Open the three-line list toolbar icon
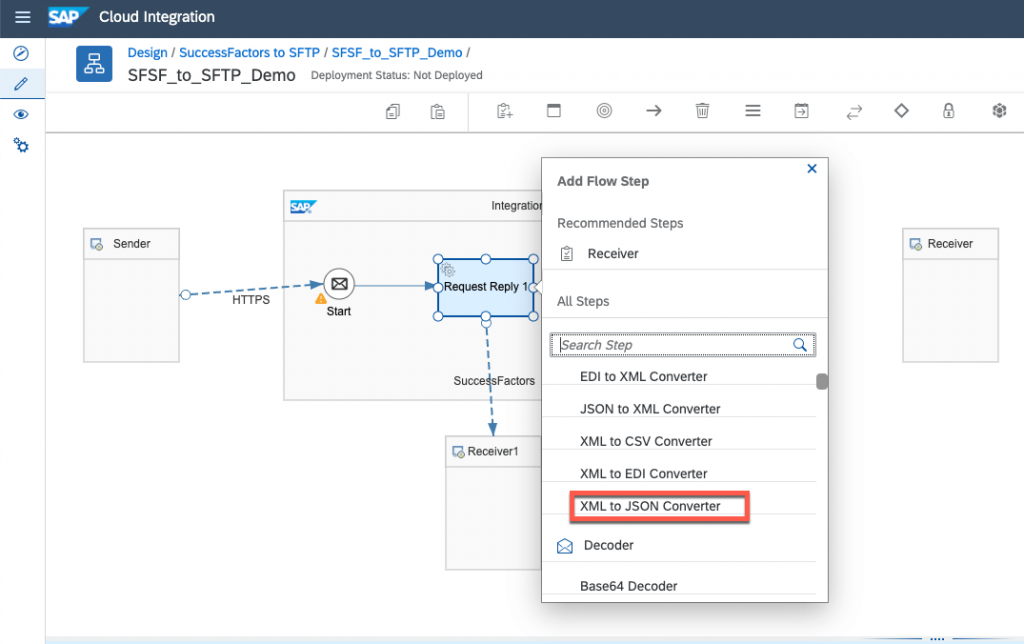 point(752,110)
